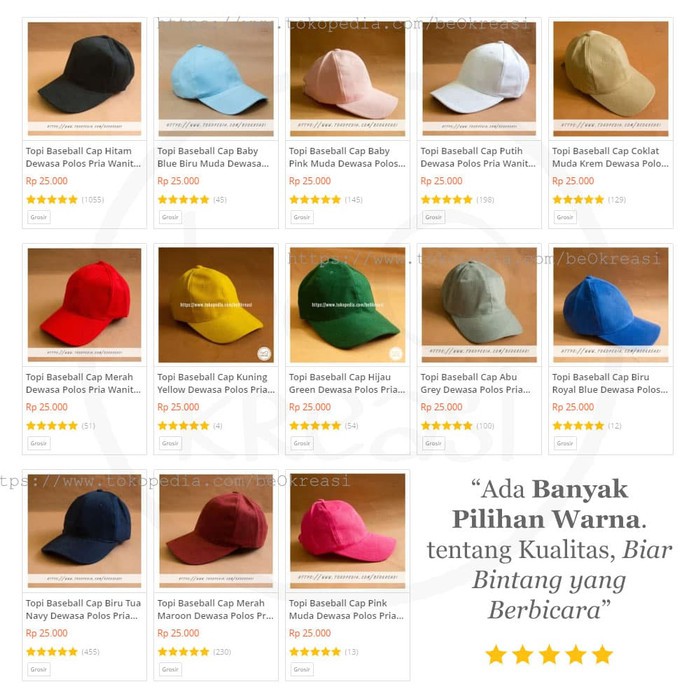Viewport: 700px width, 700px height.
Task: Open Topi Baseball Cap Merah Dewasa title
Action: 83,383
